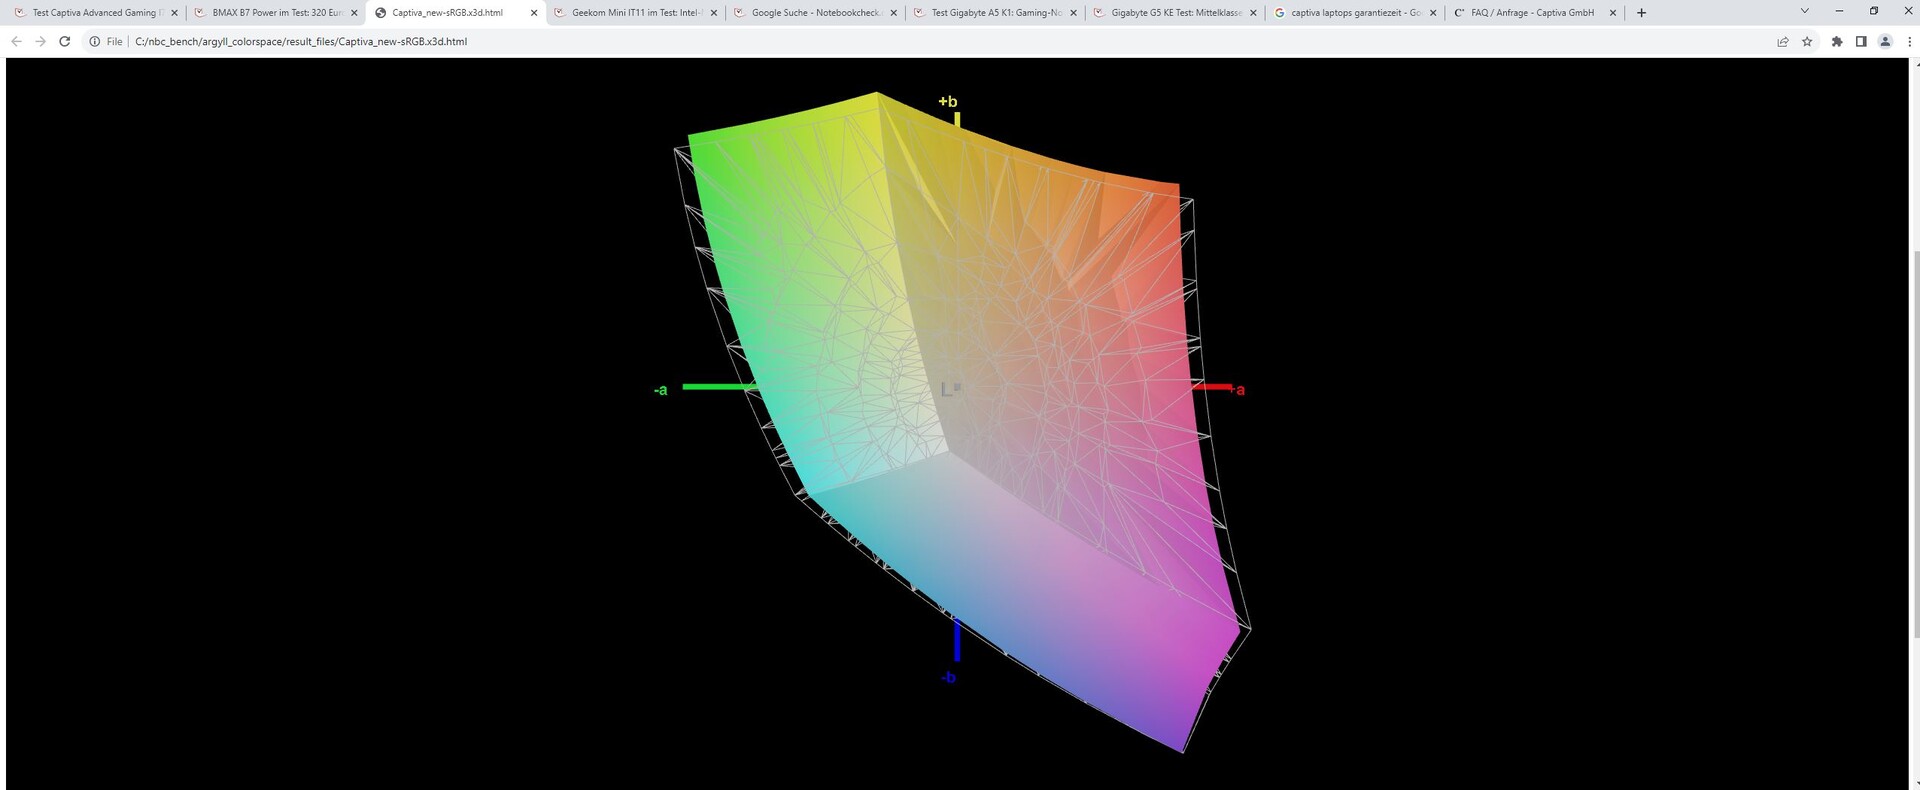Viewport: 1920px width, 790px height.
Task: Open the browser side panel
Action: (x=1860, y=41)
